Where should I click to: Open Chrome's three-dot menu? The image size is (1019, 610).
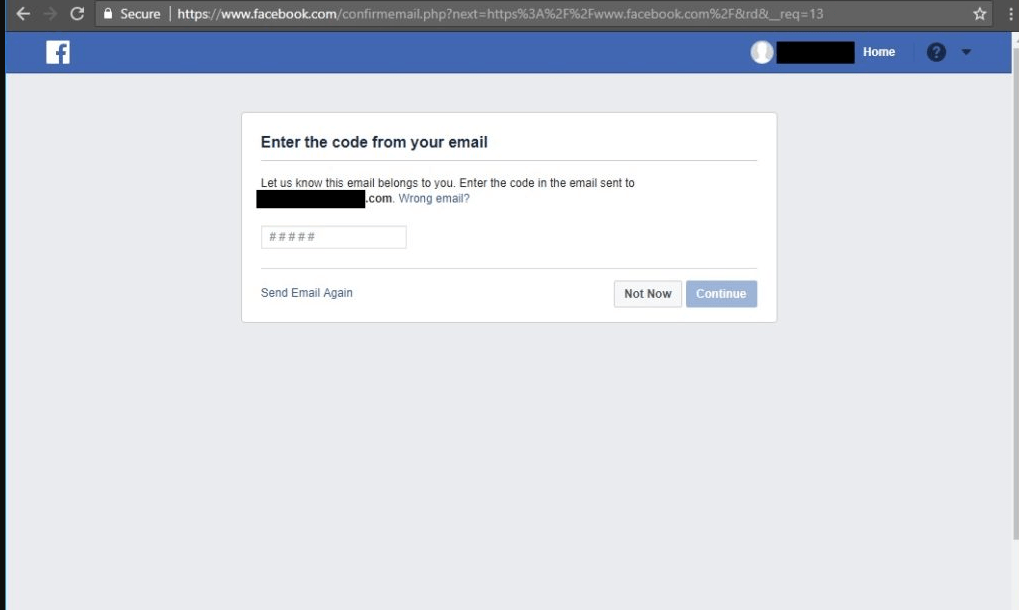tap(1011, 14)
